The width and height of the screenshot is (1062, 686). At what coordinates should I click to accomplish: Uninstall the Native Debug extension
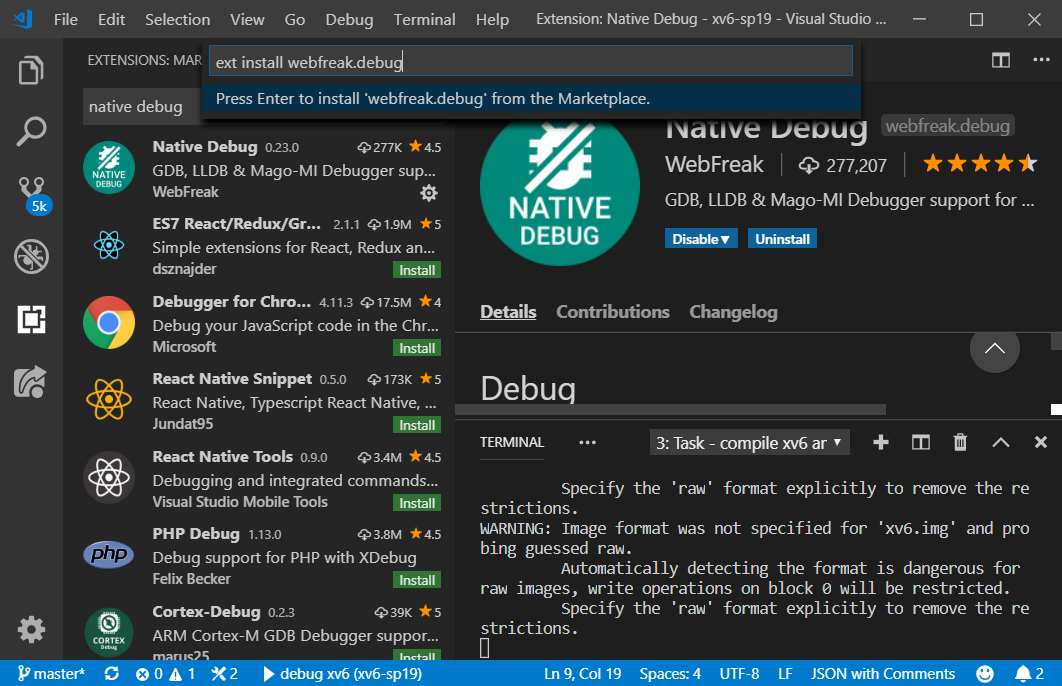(x=784, y=239)
